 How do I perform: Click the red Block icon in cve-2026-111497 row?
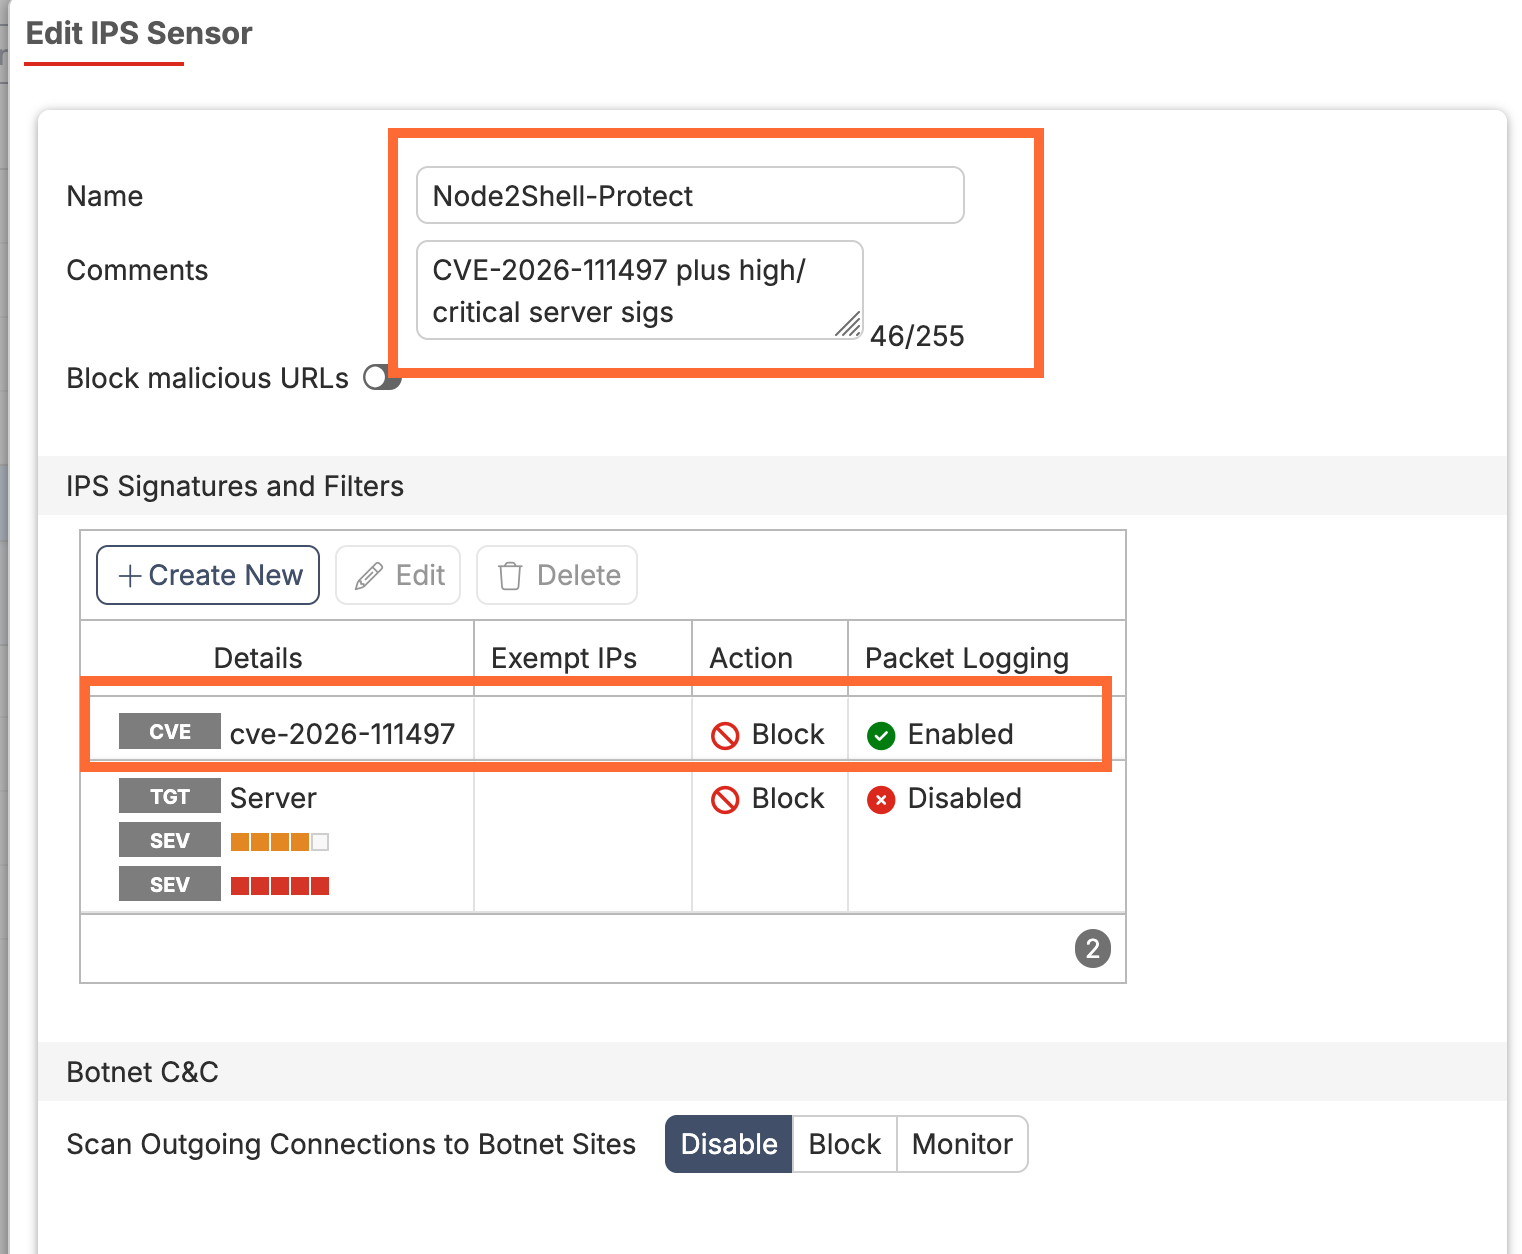pos(725,736)
